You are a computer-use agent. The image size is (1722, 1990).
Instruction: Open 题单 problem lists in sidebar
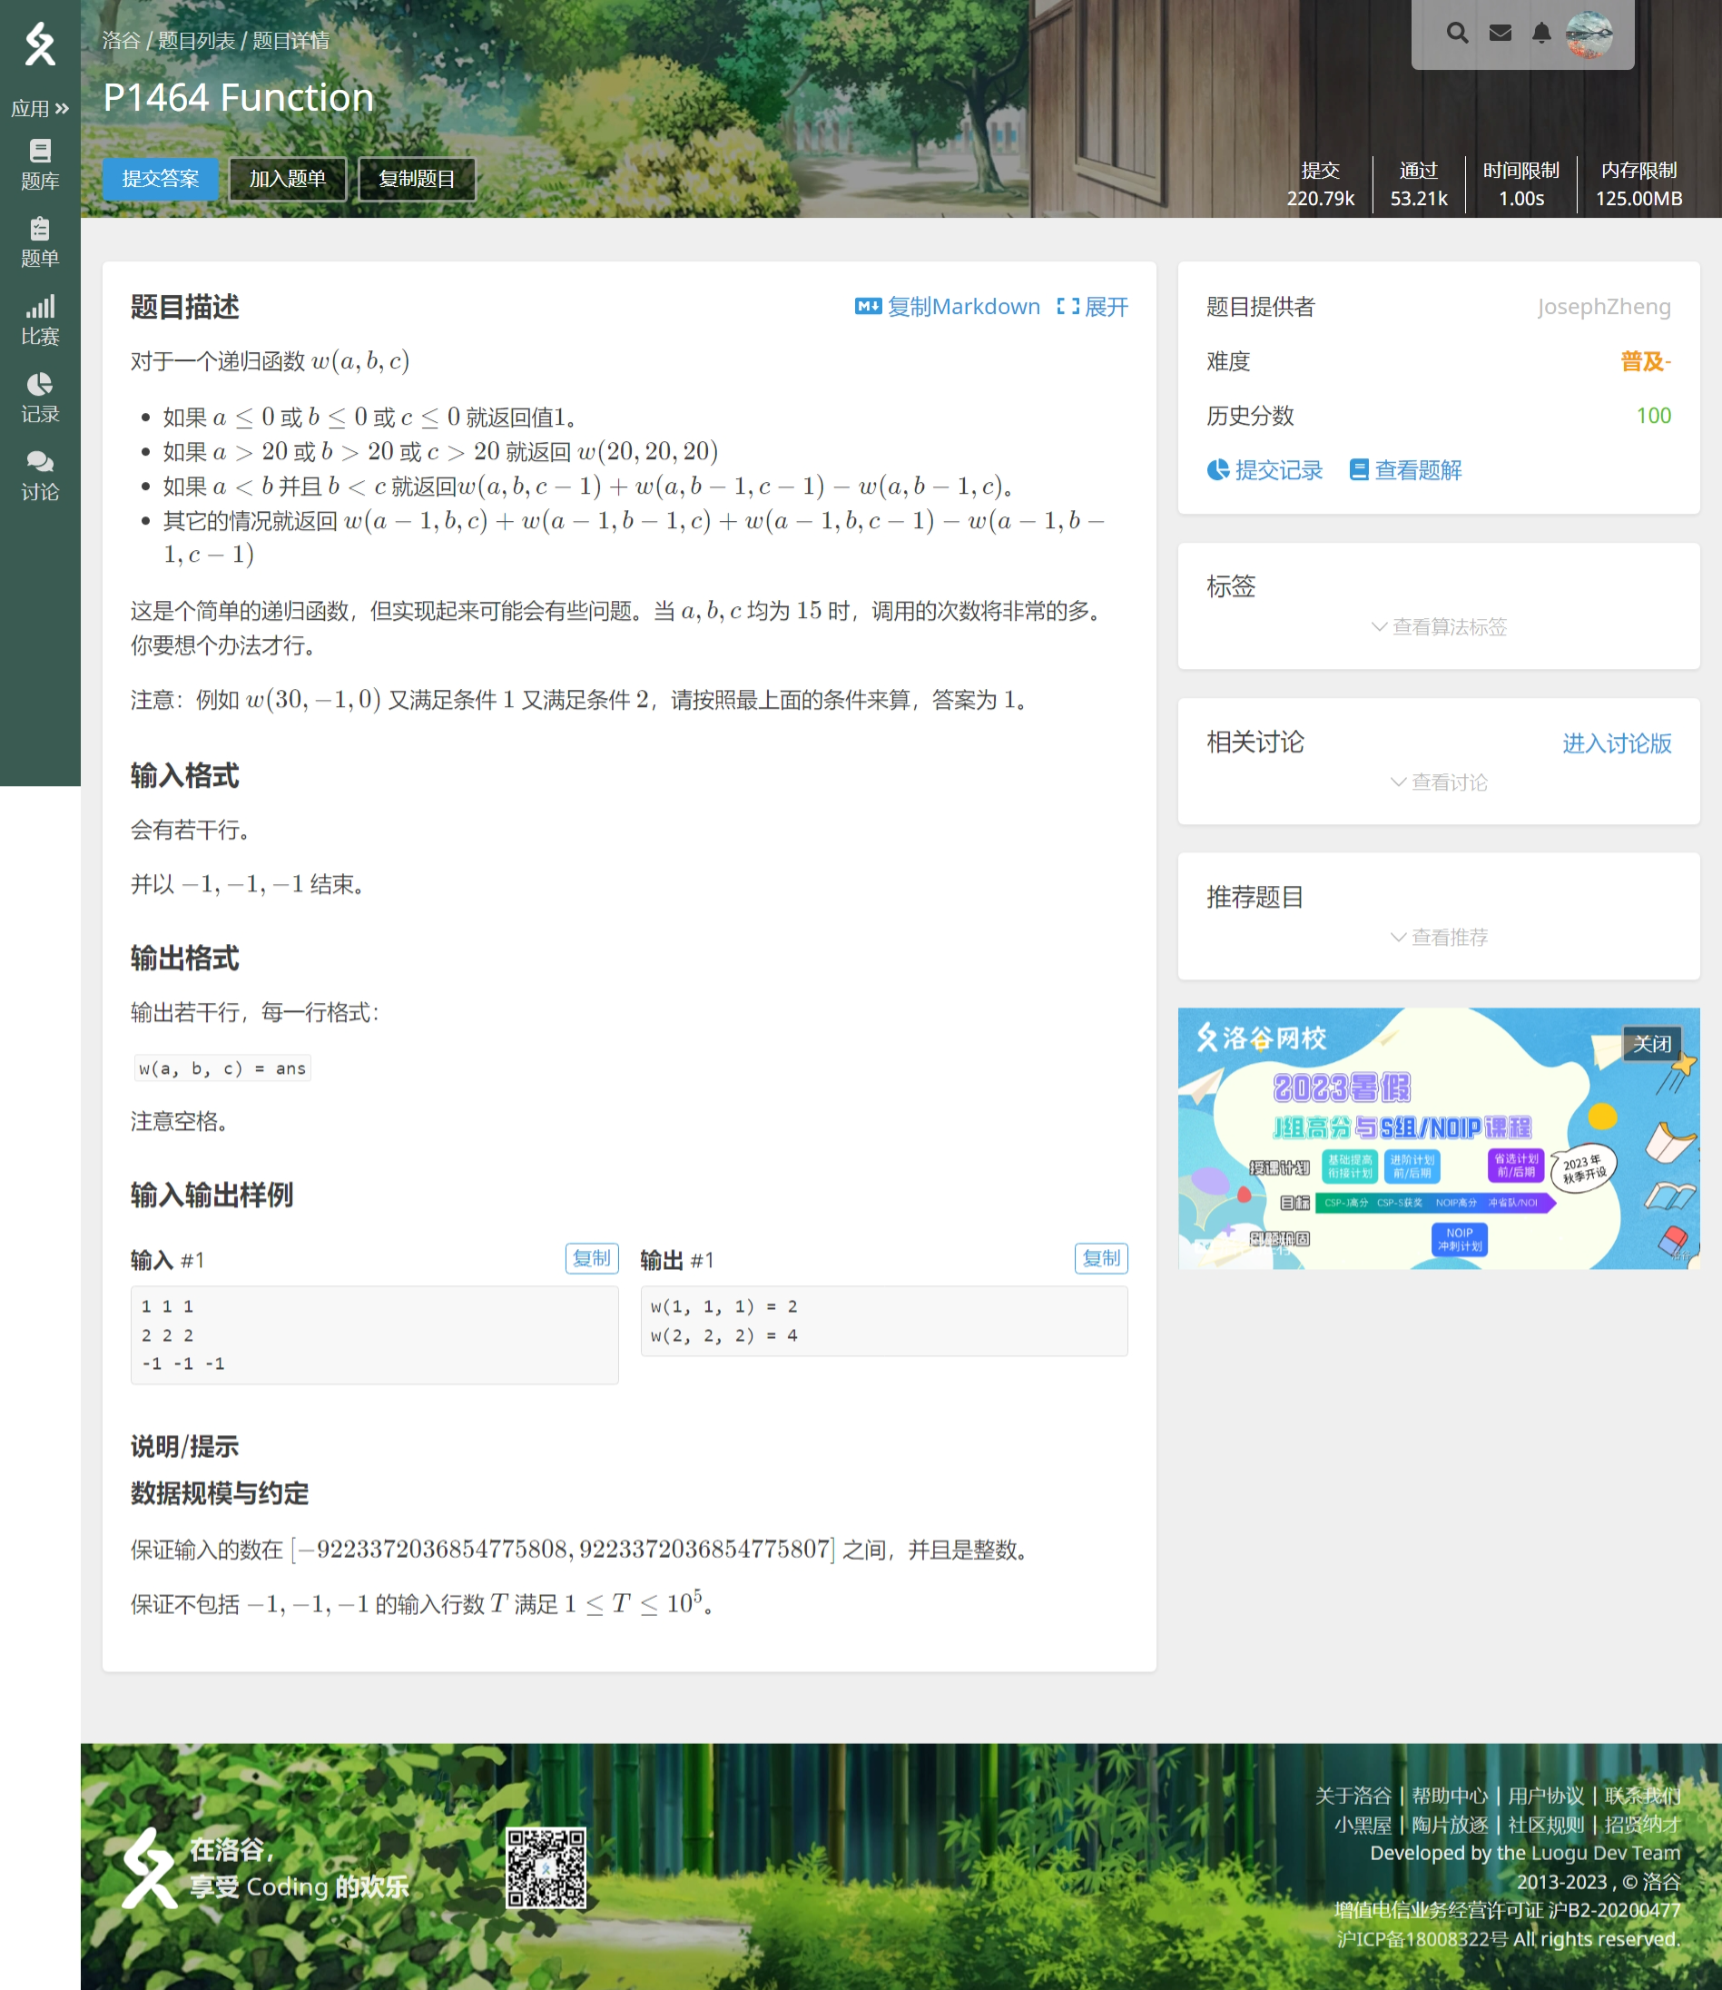click(40, 243)
